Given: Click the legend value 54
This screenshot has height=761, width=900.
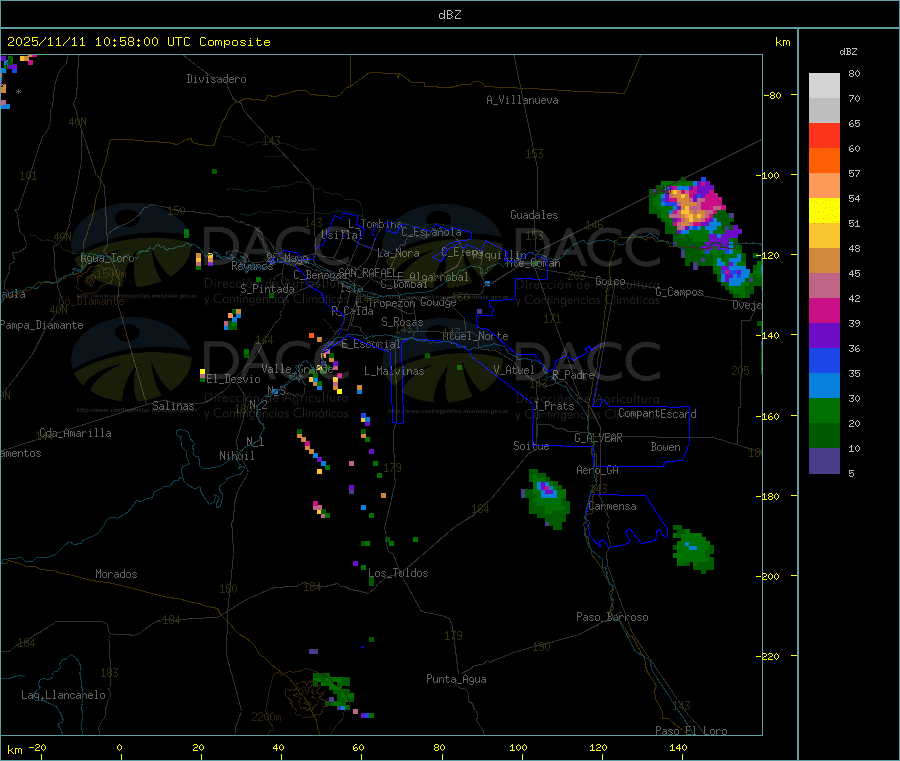Looking at the screenshot, I should point(854,199).
